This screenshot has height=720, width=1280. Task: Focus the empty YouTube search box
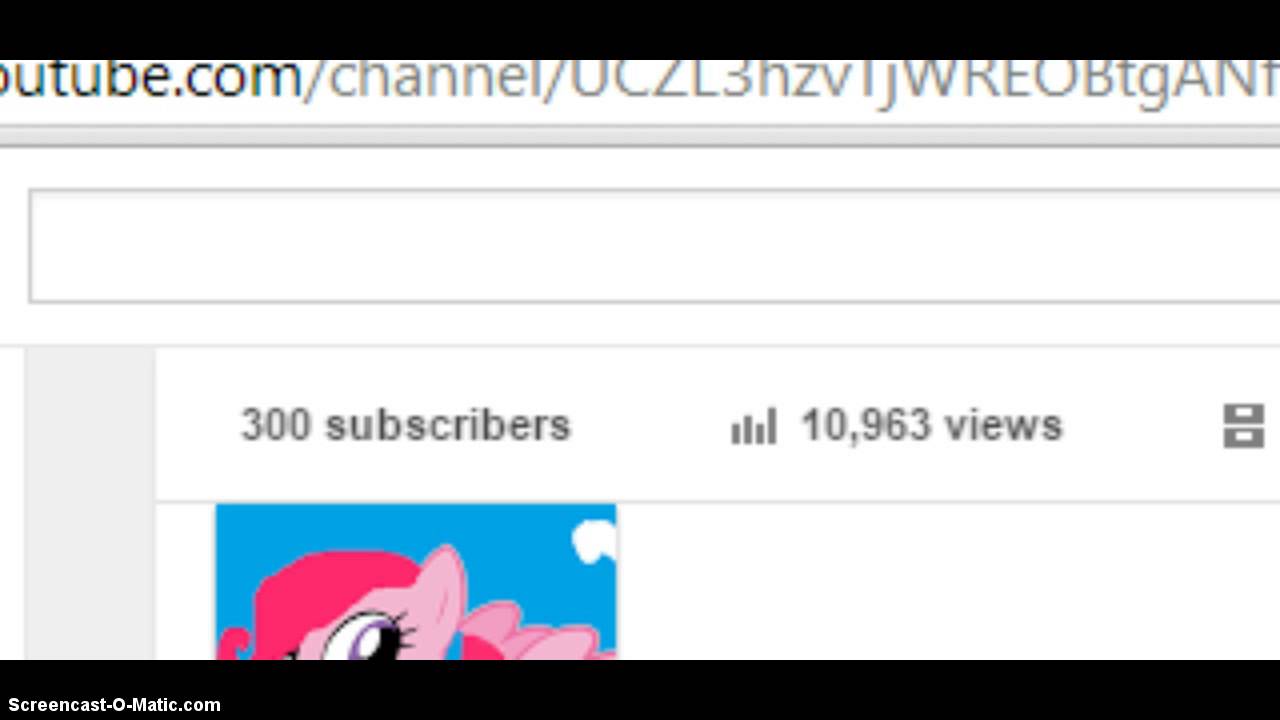pos(654,246)
